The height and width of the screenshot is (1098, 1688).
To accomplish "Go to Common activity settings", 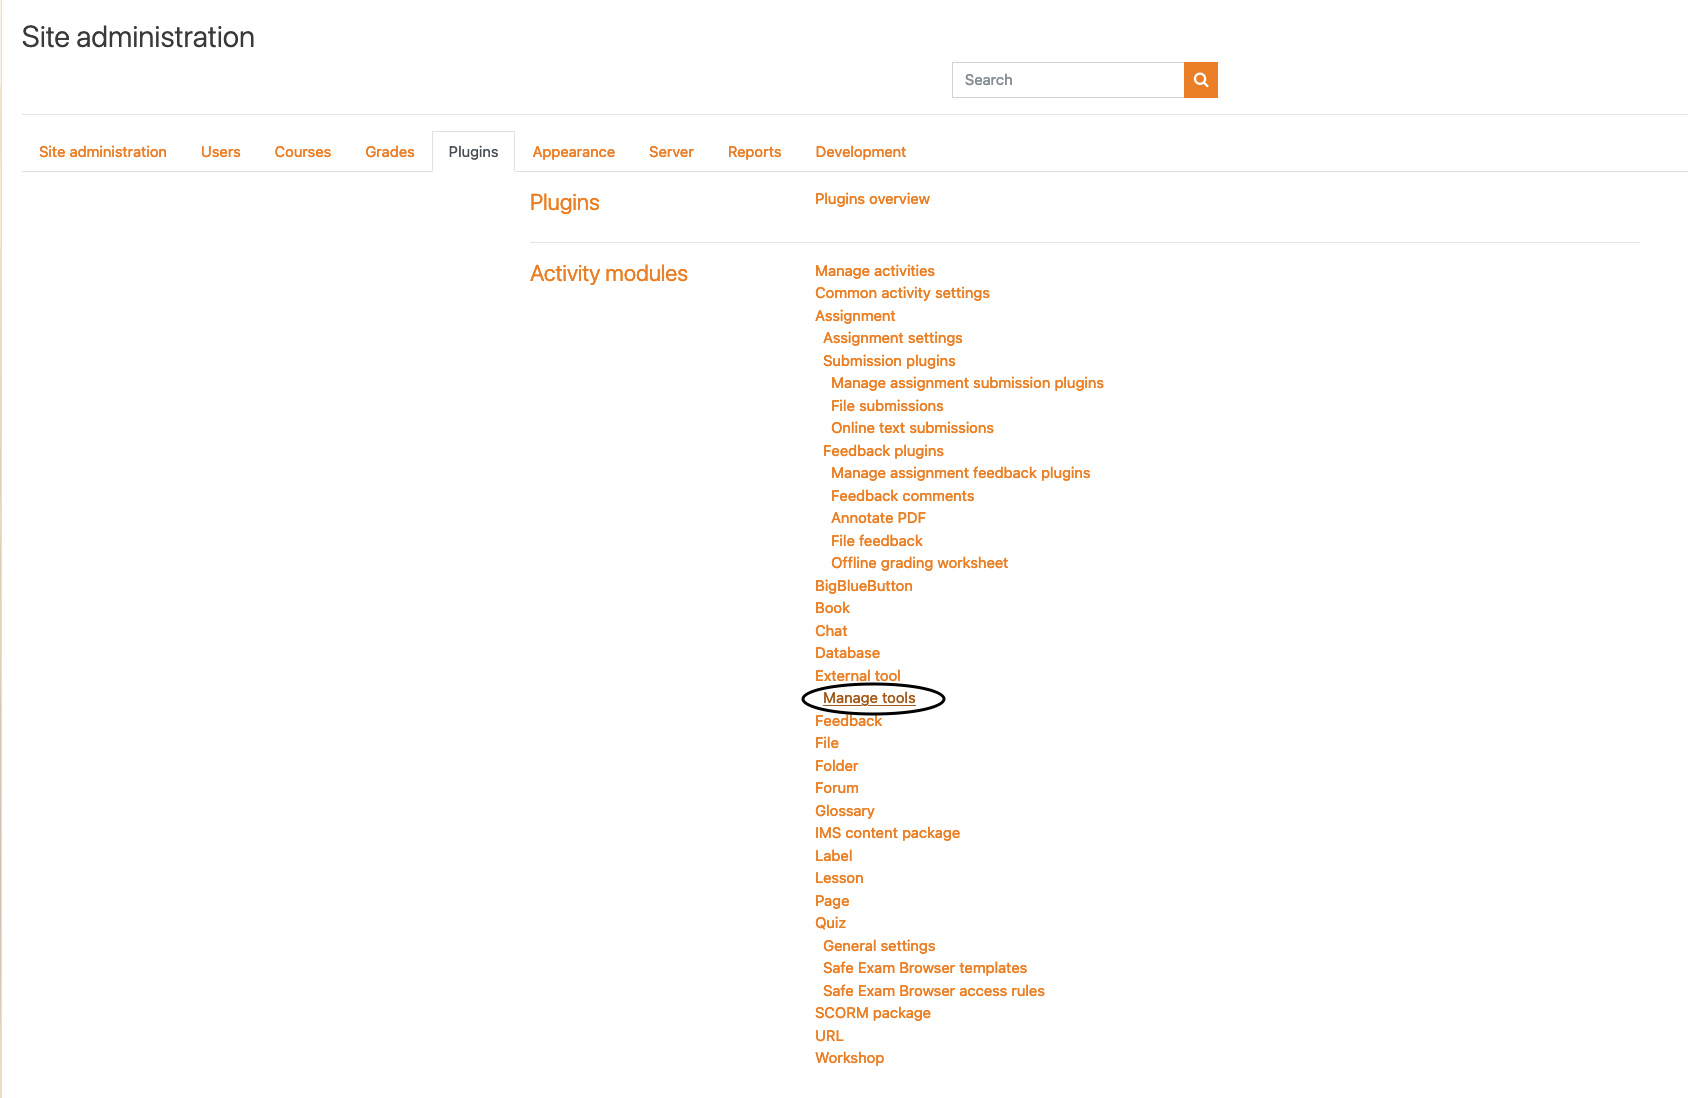I will point(902,293).
